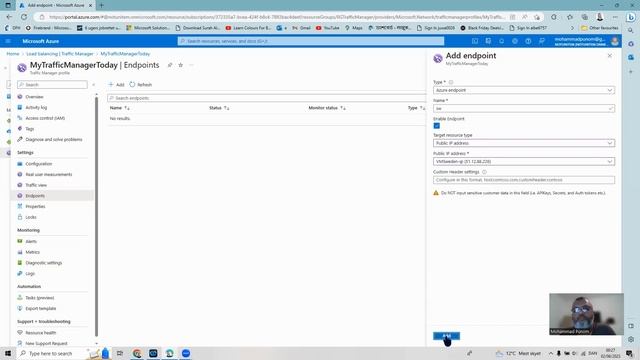Click Add endpoint toolbar button
The height and width of the screenshot is (360, 640).
pos(116,84)
